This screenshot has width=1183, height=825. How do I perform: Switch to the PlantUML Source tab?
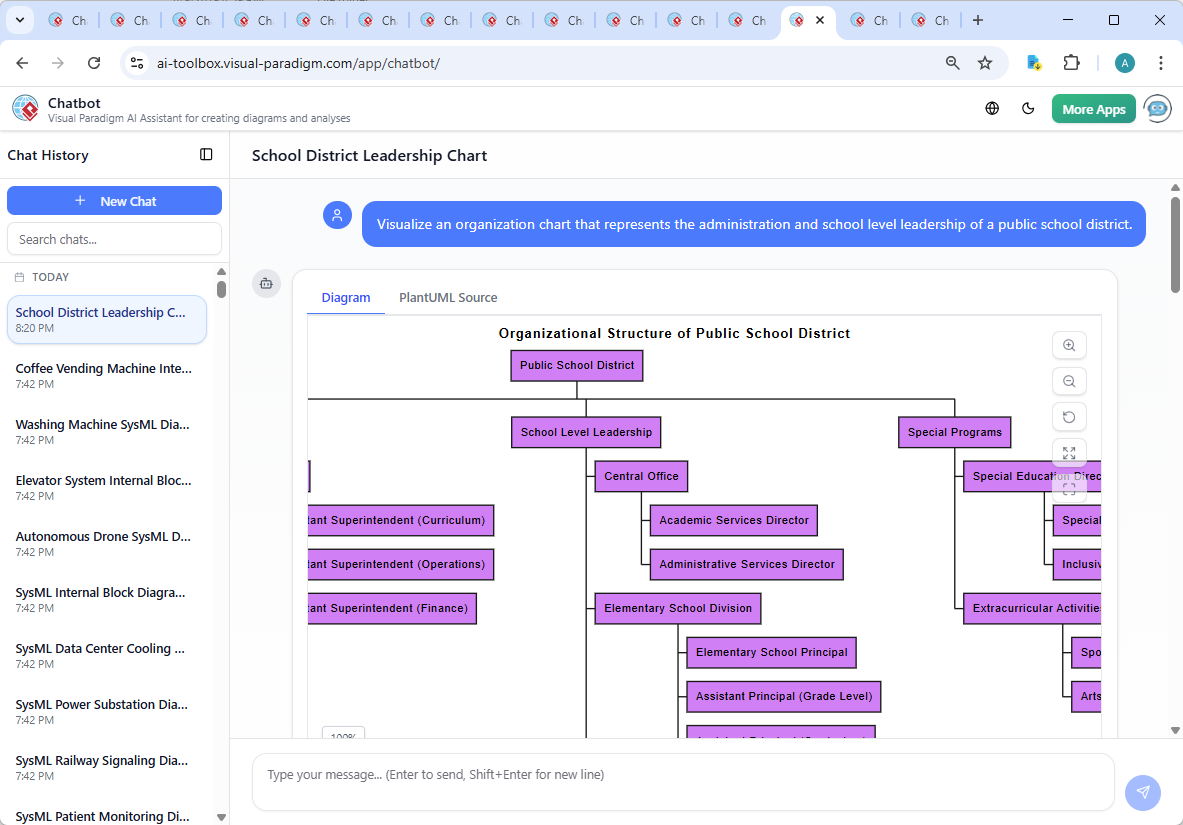(447, 297)
